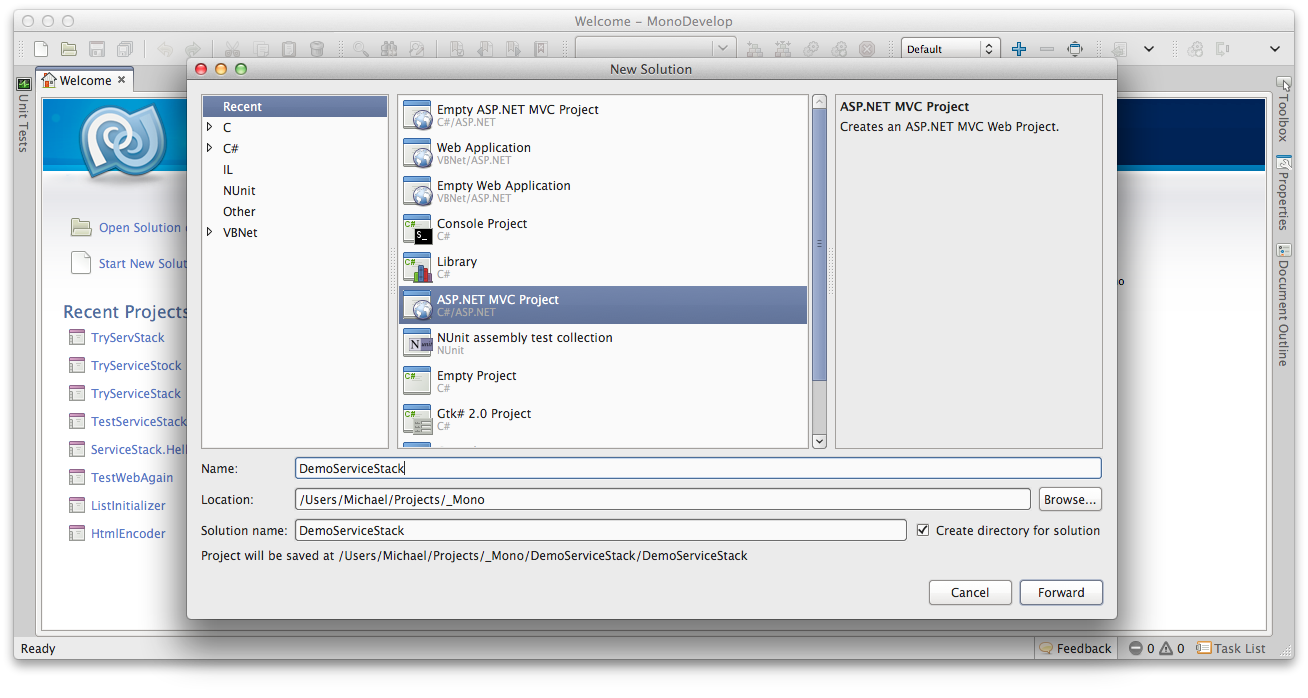Expand the VBNet category in the tree

coord(209,232)
